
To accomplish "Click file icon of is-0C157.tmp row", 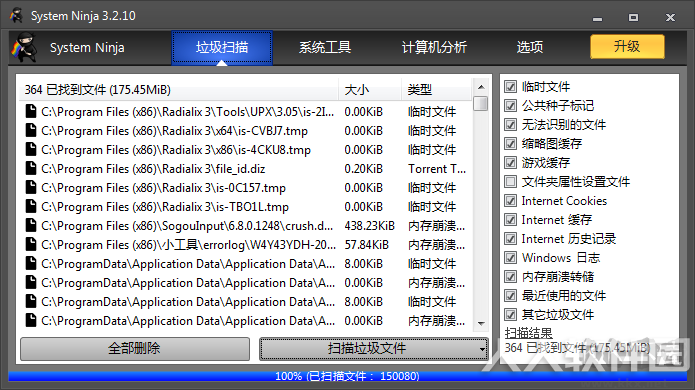I will point(31,187).
